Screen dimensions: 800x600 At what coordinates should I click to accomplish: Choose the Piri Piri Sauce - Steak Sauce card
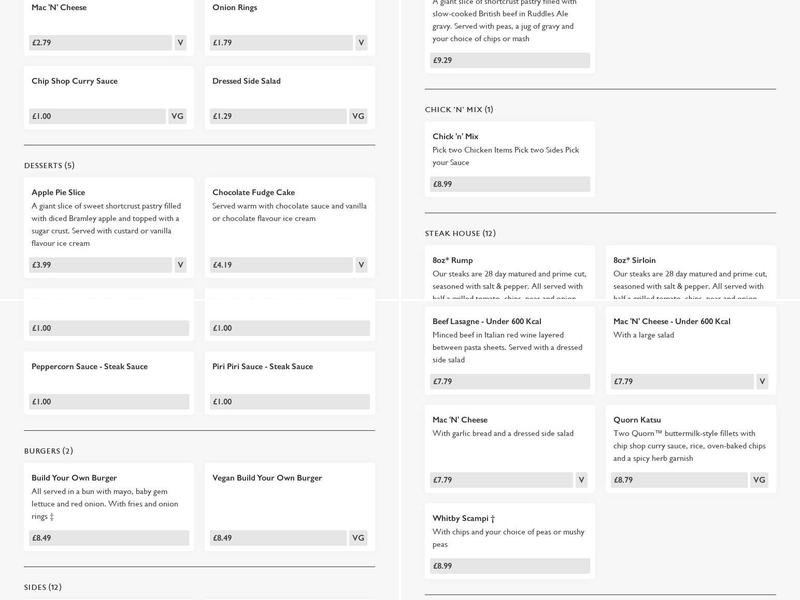tap(290, 381)
